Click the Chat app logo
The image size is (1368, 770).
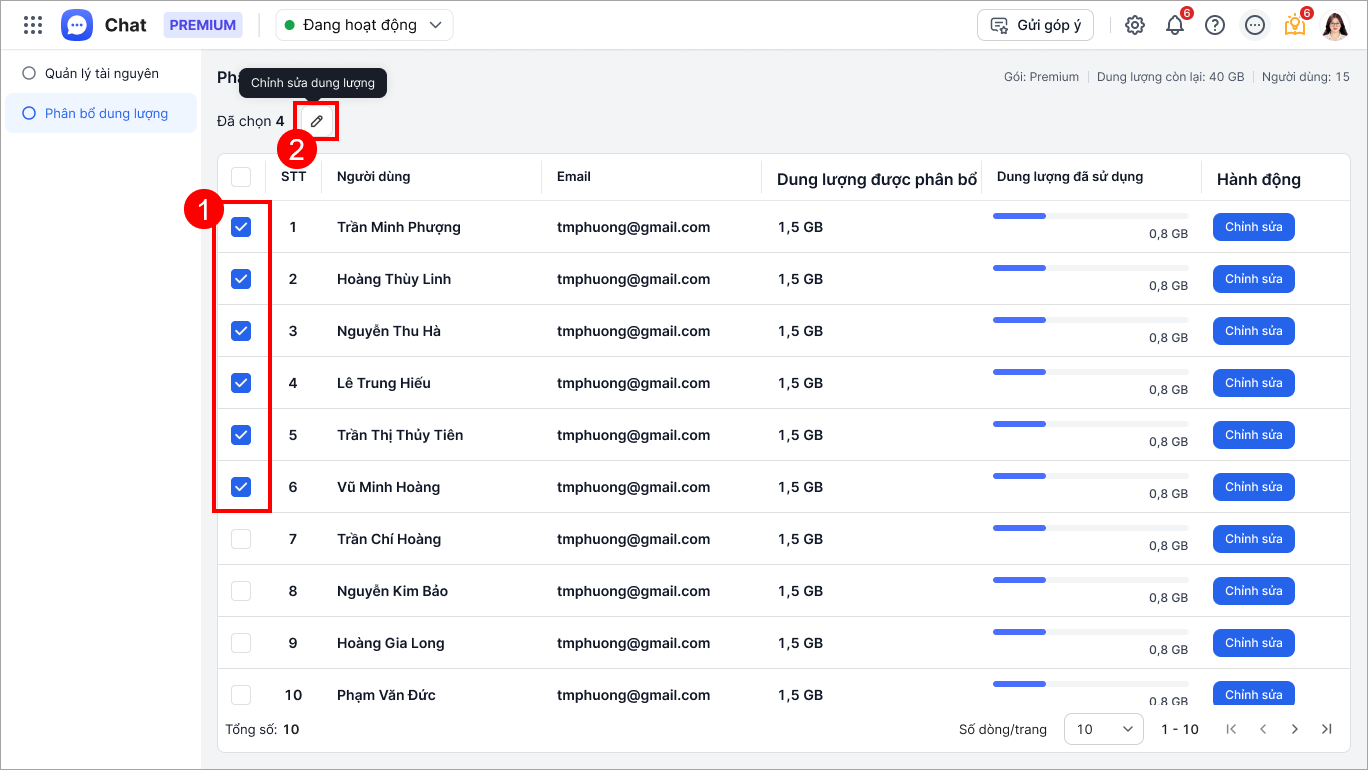(x=77, y=25)
